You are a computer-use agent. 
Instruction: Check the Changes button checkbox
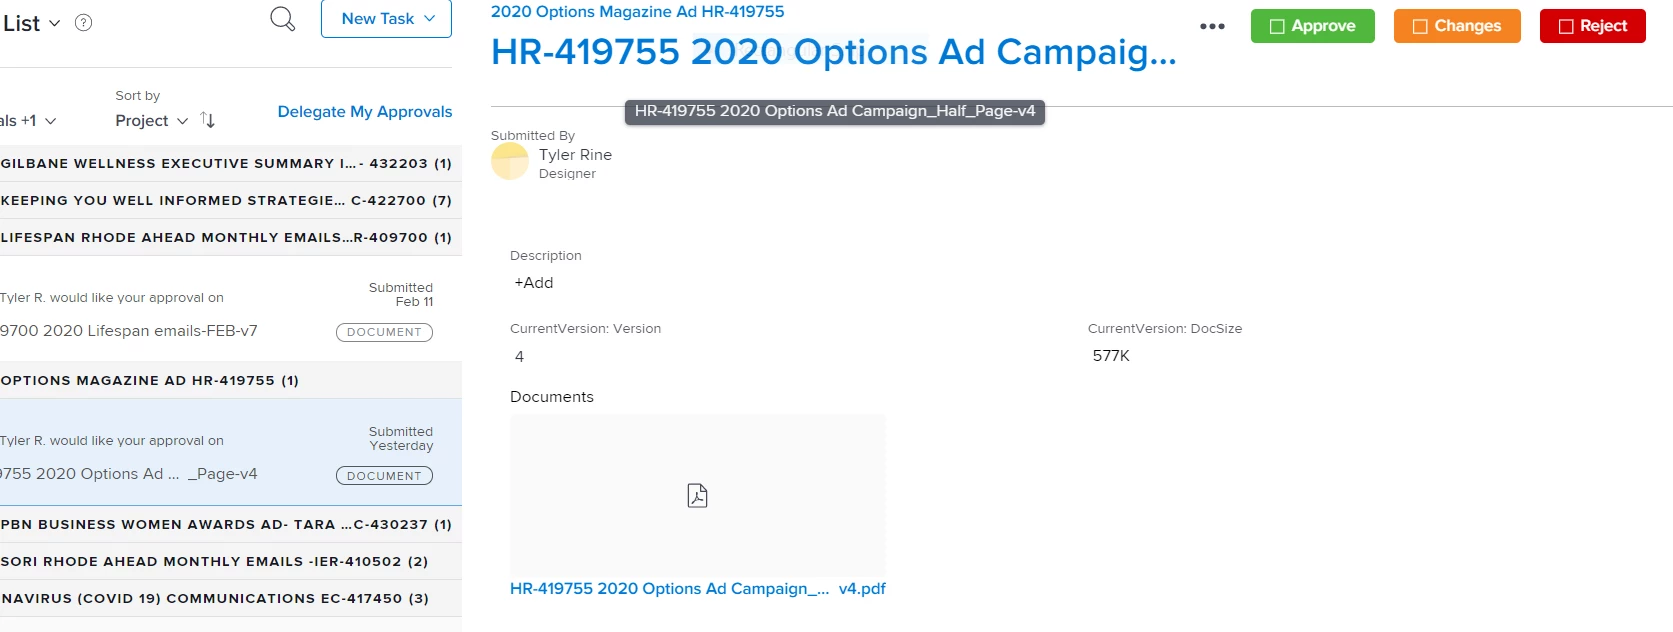(x=1420, y=26)
